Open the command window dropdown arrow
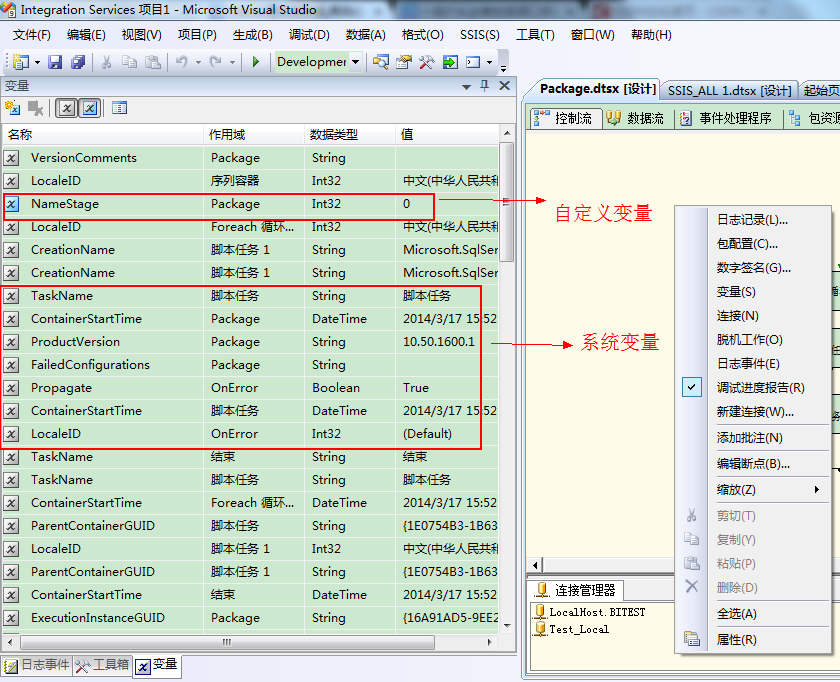Viewport: 840px width, 682px height. (489, 63)
